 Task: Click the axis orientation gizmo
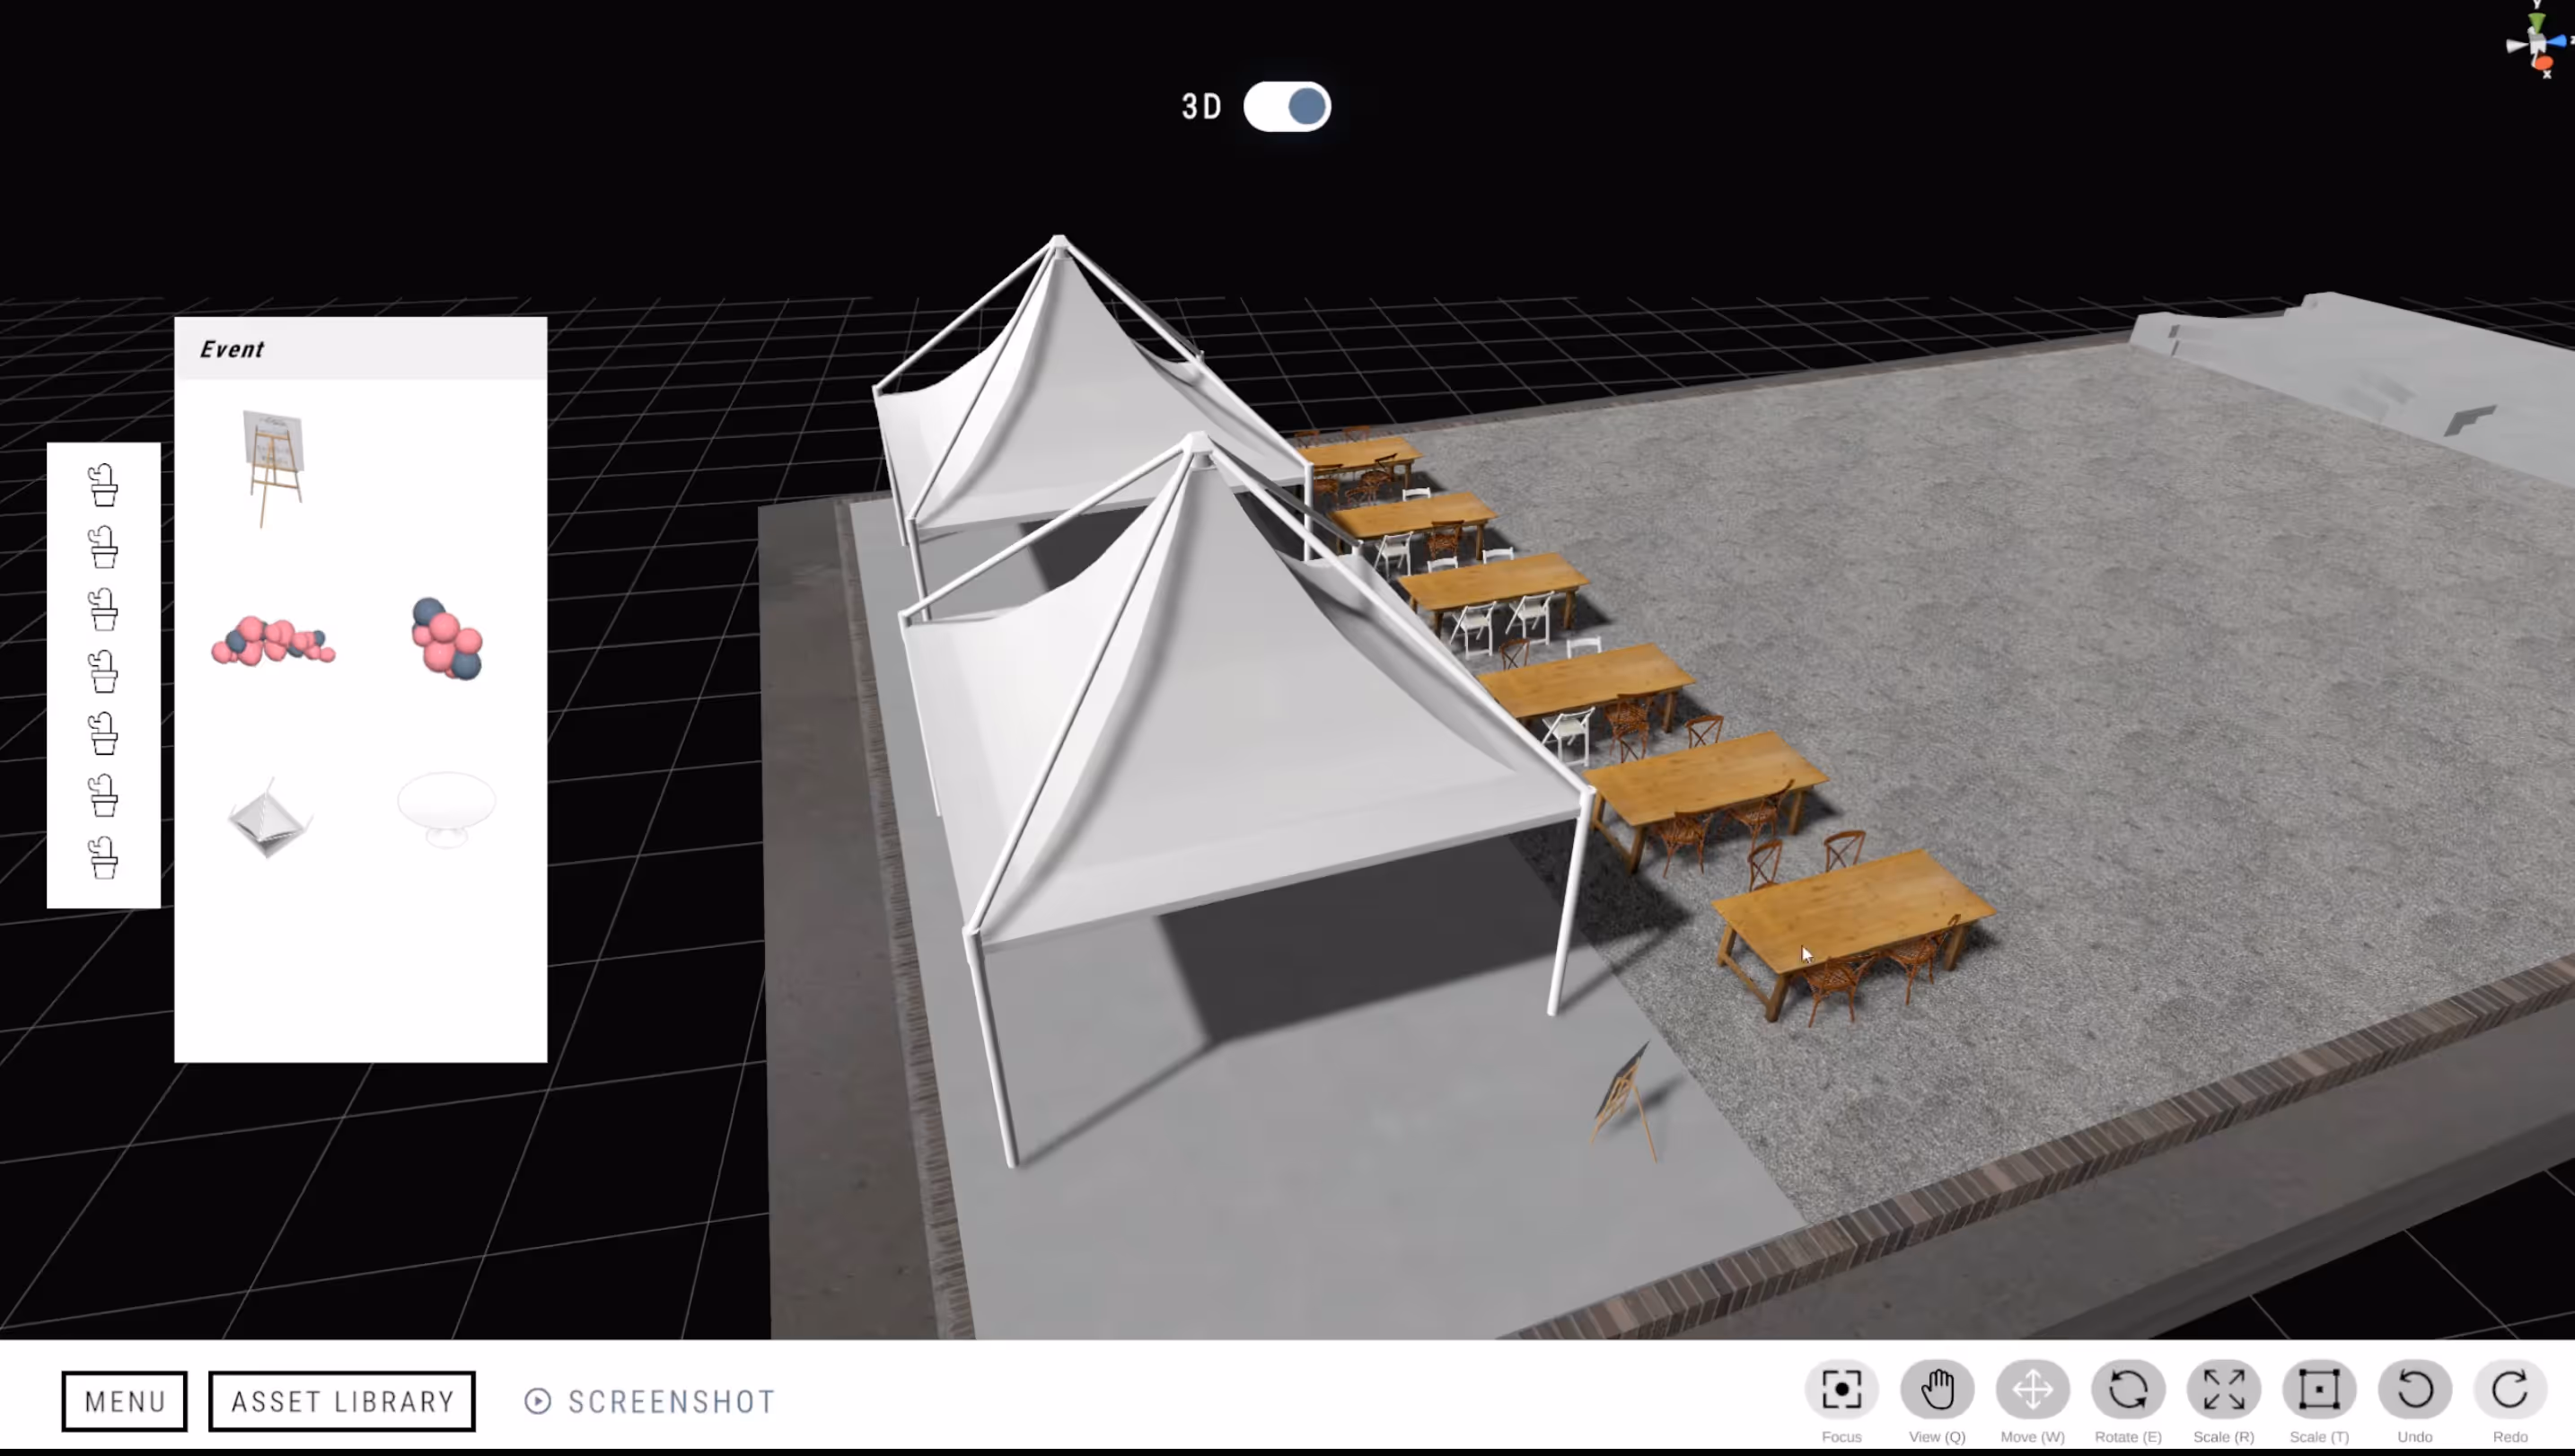[2538, 42]
